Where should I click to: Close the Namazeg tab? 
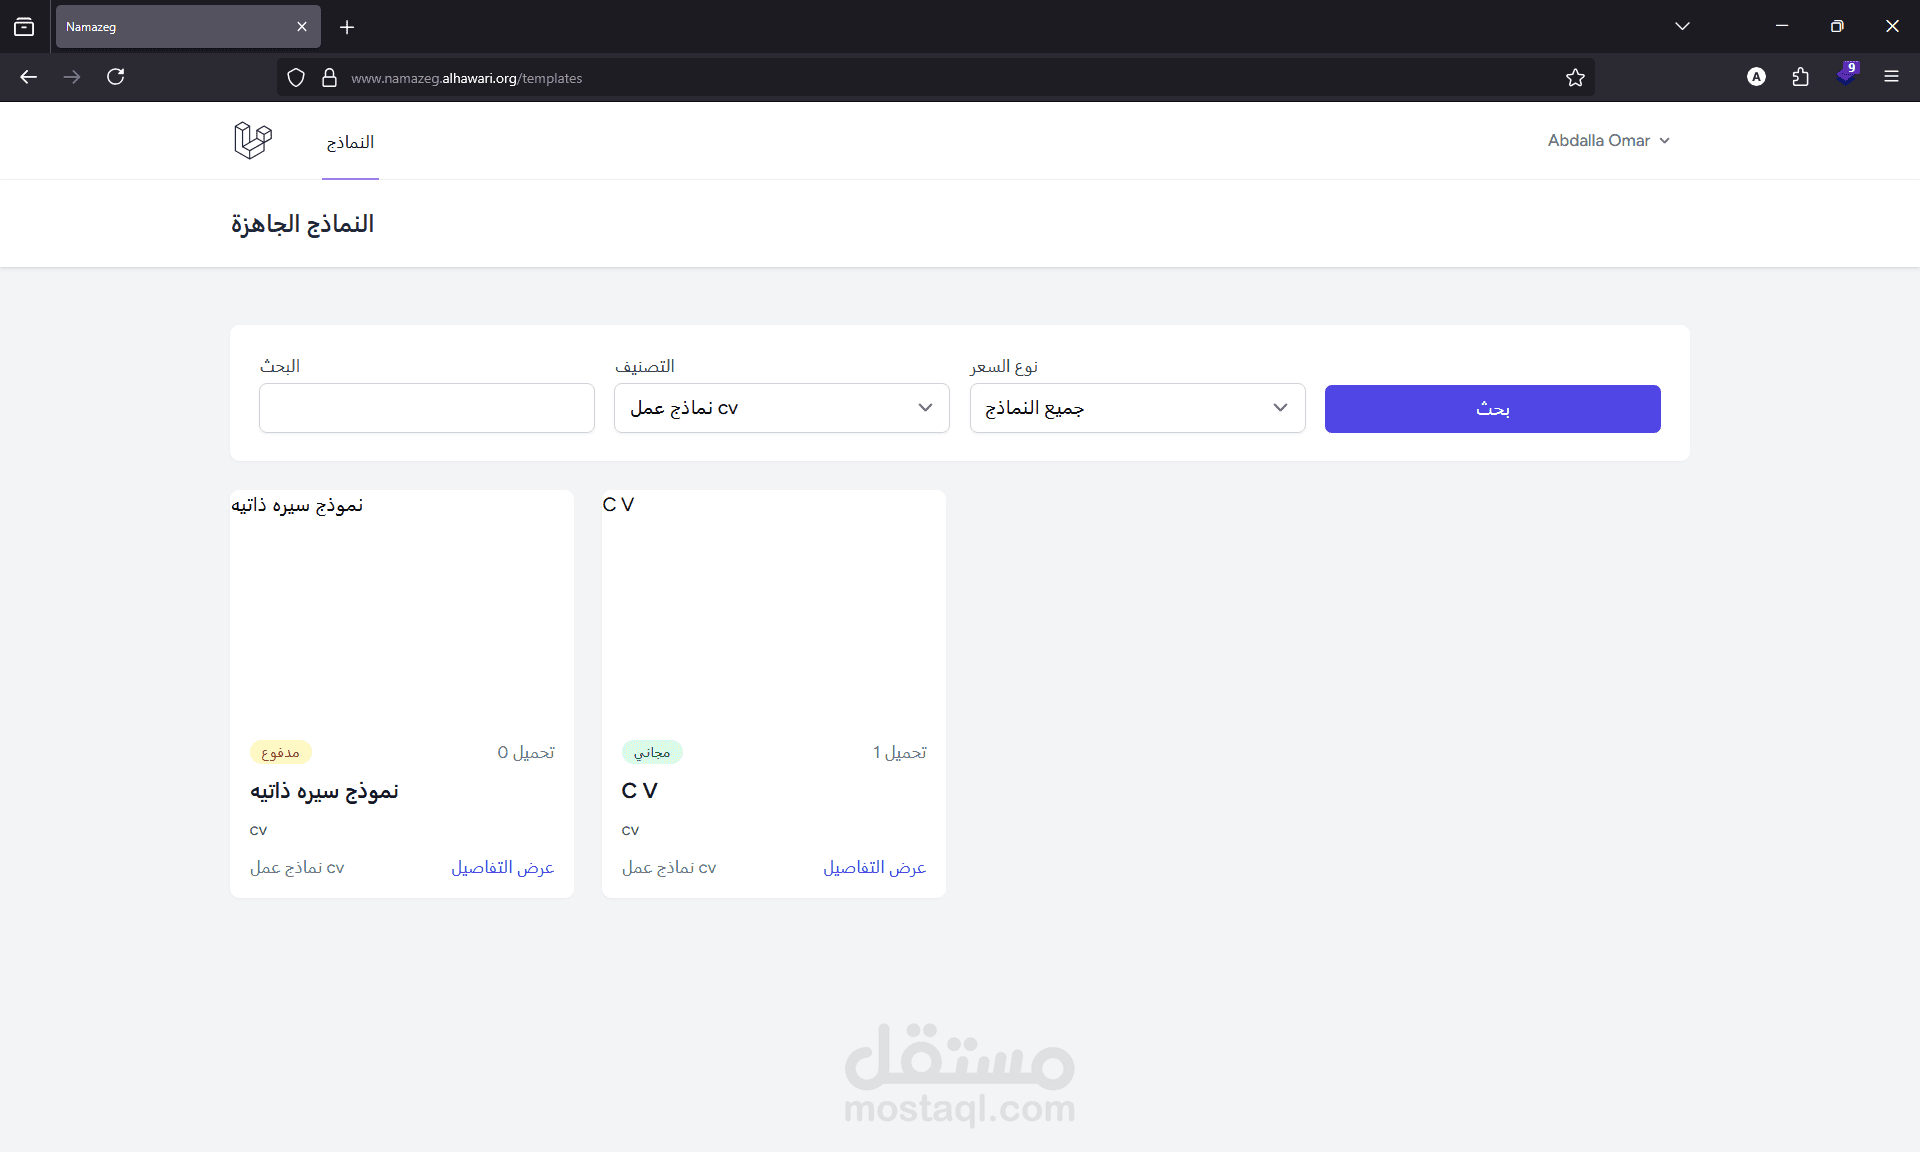pyautogui.click(x=302, y=27)
